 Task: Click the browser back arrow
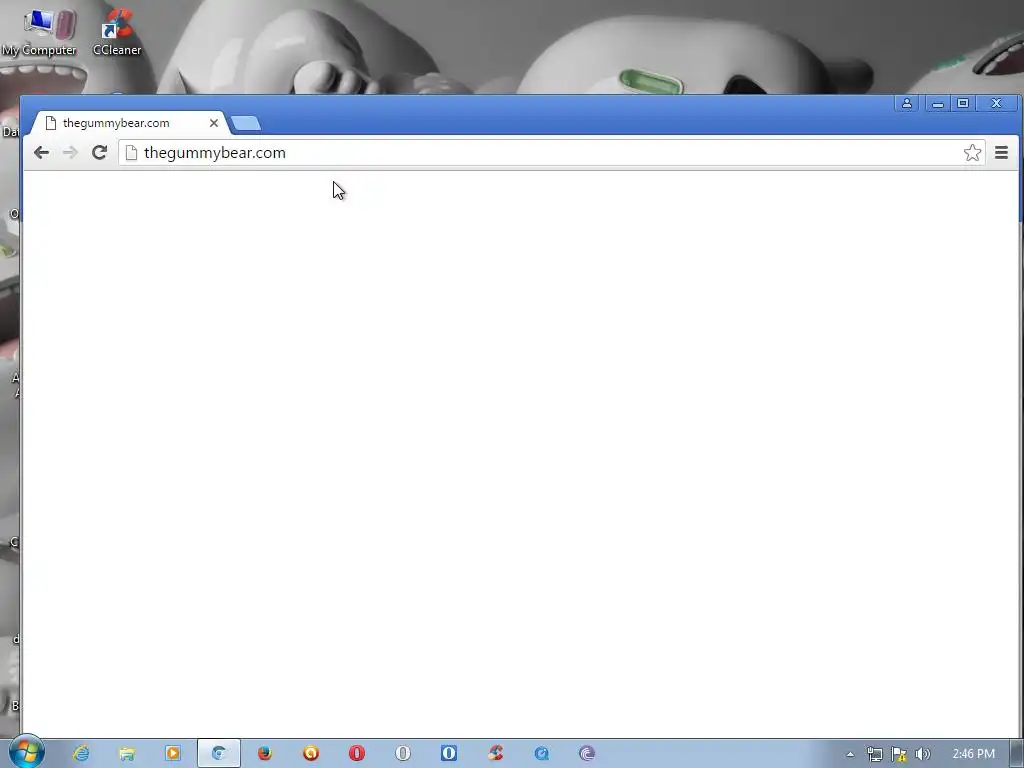coord(41,153)
